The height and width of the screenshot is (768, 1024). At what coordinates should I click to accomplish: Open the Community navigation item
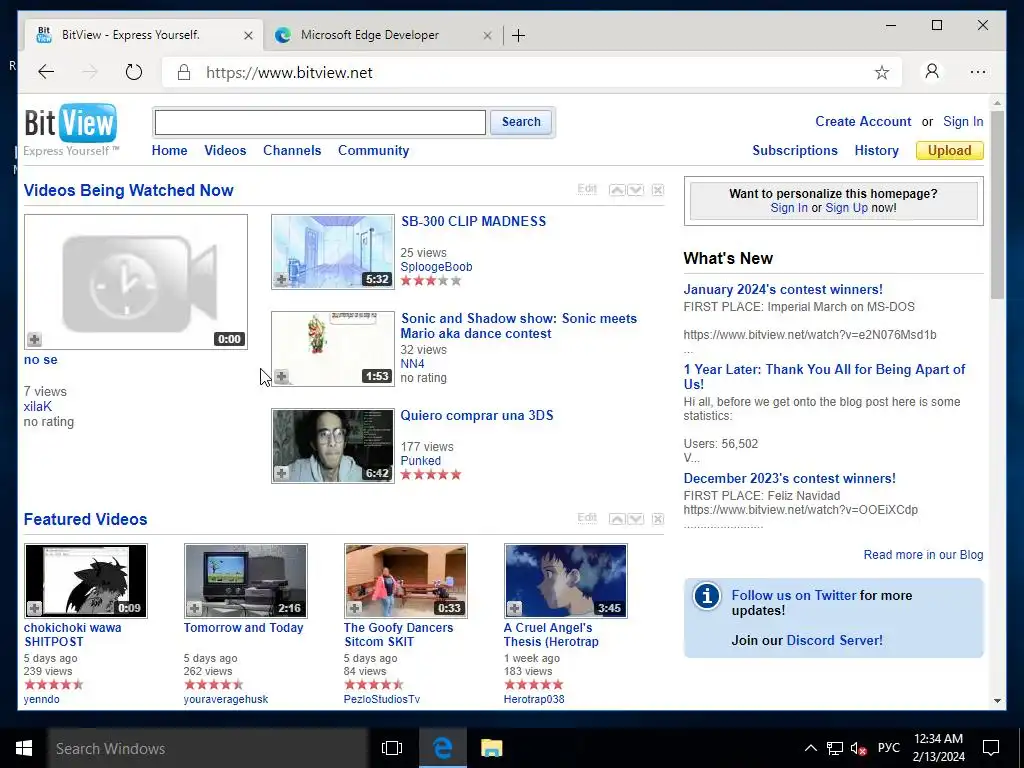pos(374,150)
